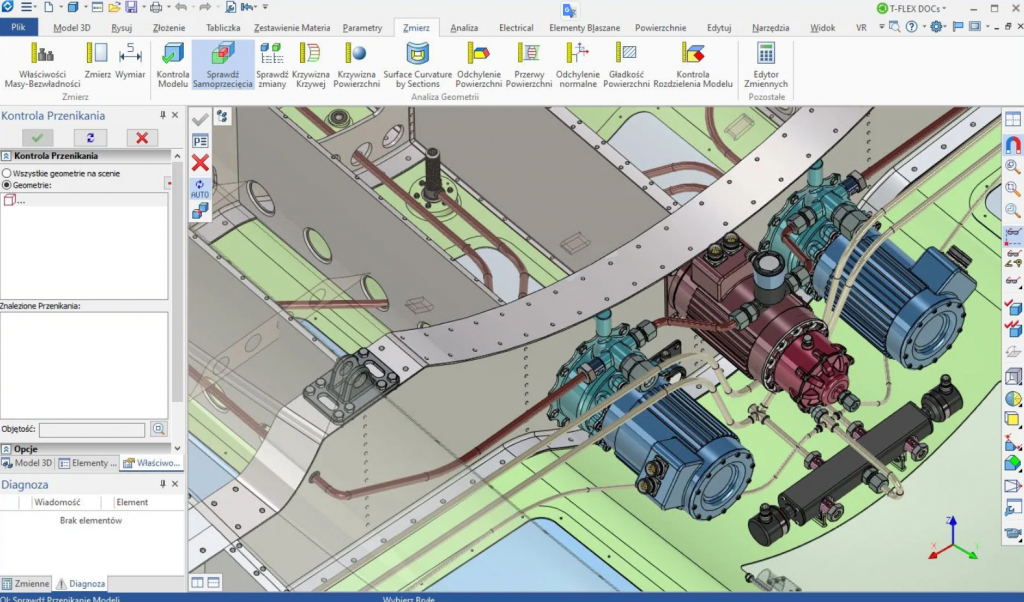Select Surface Curvature by Sections

tap(417, 64)
